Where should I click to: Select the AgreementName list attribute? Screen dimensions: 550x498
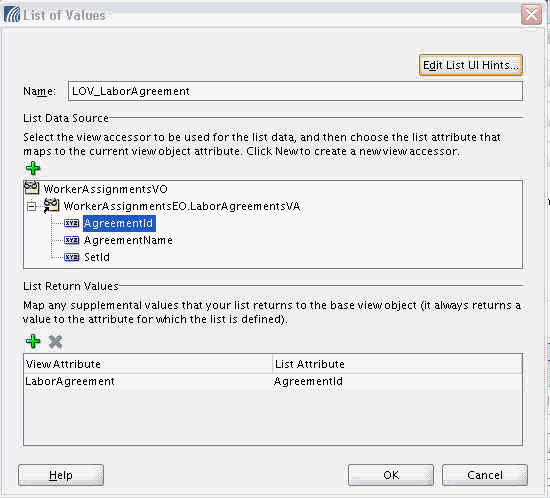tap(128, 240)
